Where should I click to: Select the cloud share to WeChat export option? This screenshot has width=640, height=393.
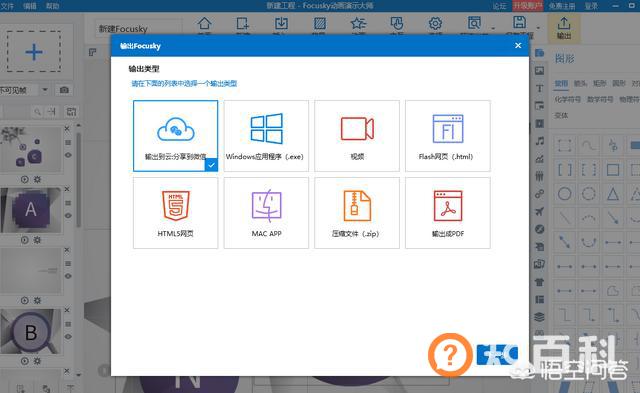click(176, 135)
